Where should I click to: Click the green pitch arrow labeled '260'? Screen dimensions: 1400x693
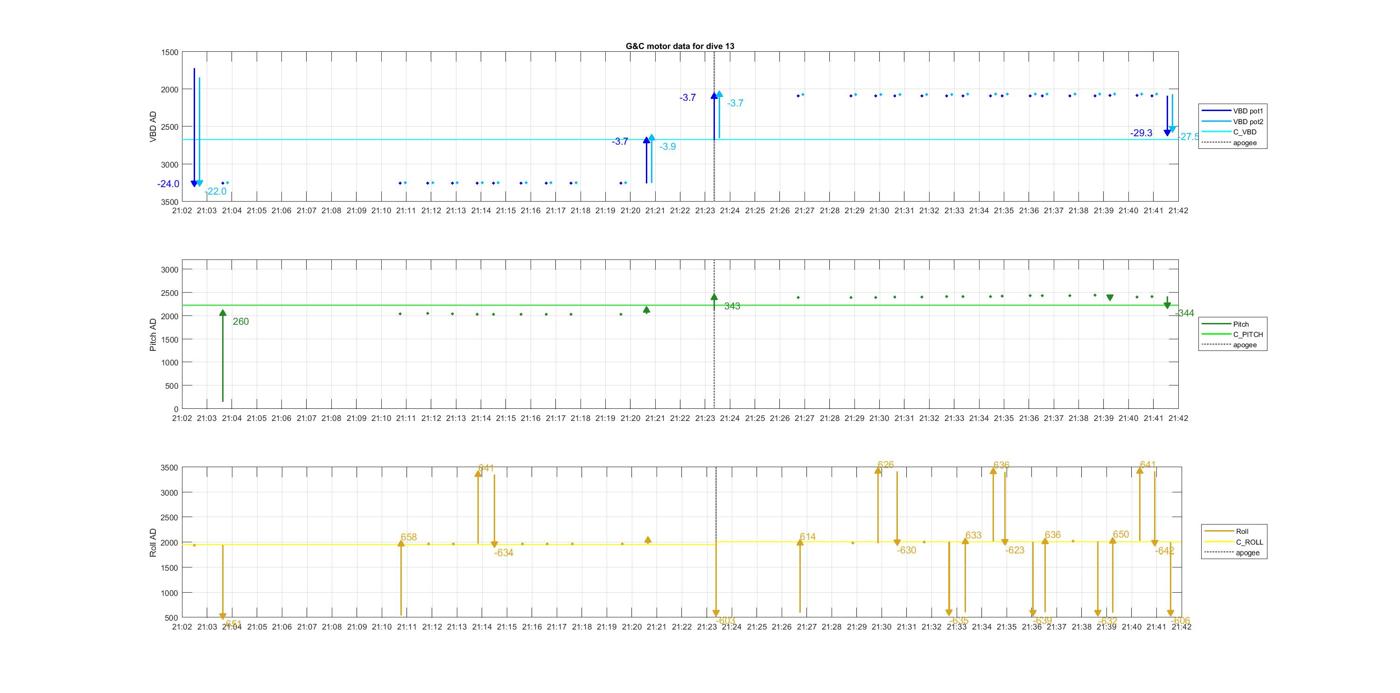(x=223, y=356)
